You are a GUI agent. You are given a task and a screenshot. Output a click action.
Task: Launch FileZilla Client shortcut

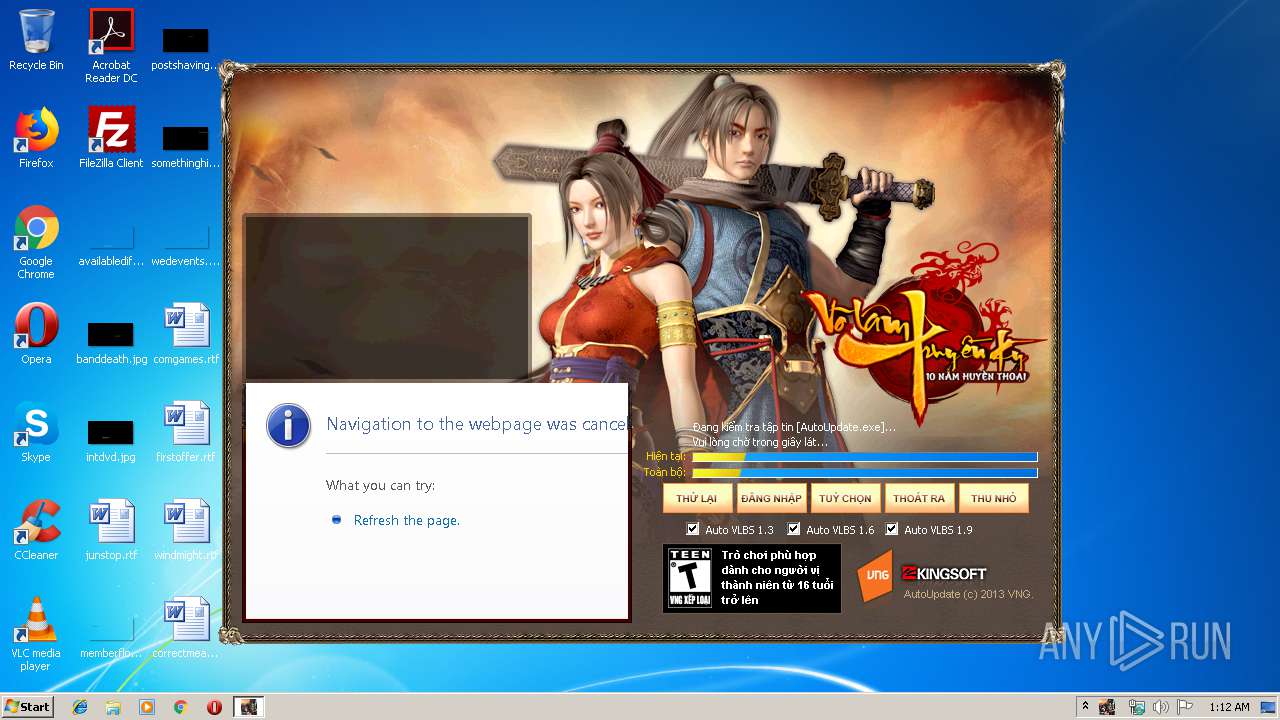click(x=111, y=138)
